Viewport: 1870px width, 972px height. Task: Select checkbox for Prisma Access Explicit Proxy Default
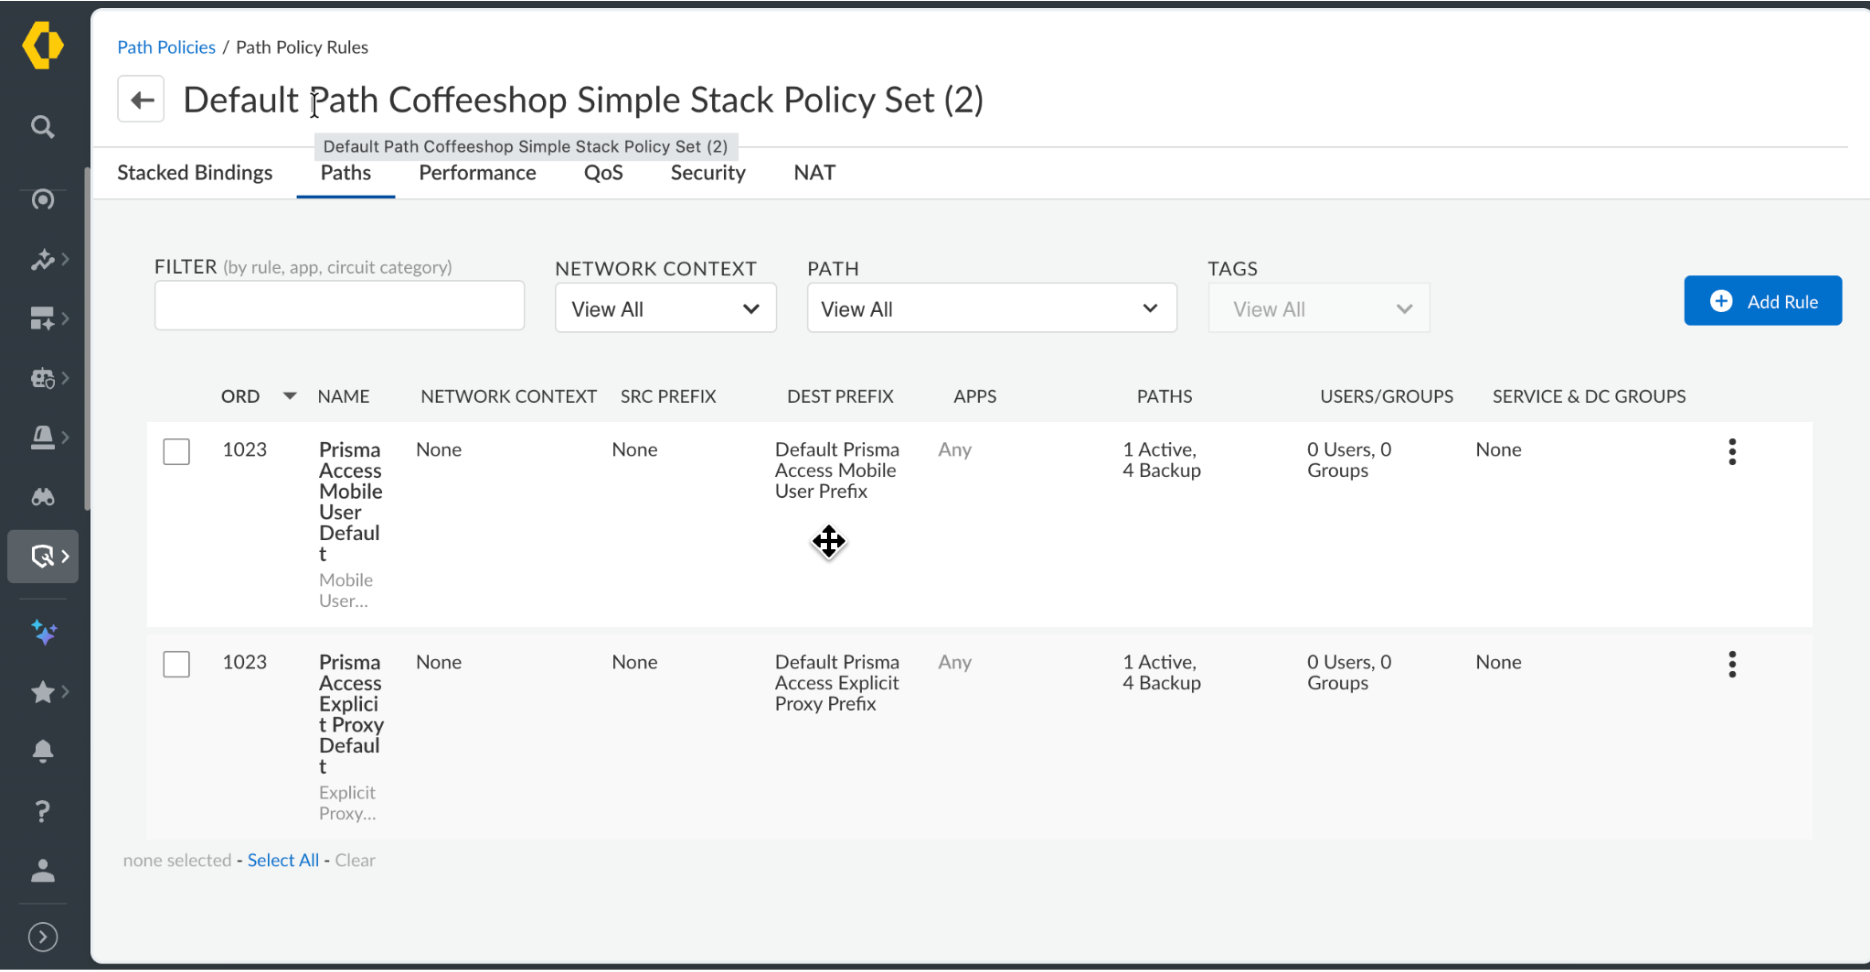[176, 665]
